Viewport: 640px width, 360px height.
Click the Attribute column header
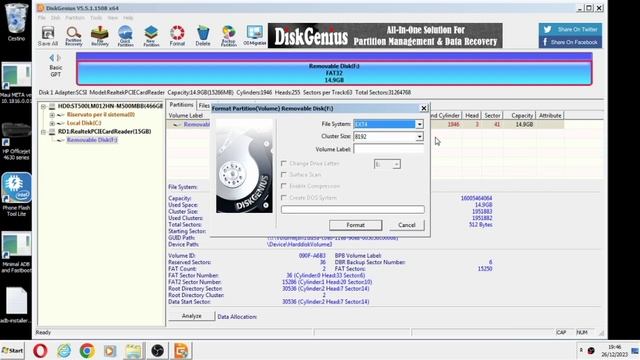point(550,116)
